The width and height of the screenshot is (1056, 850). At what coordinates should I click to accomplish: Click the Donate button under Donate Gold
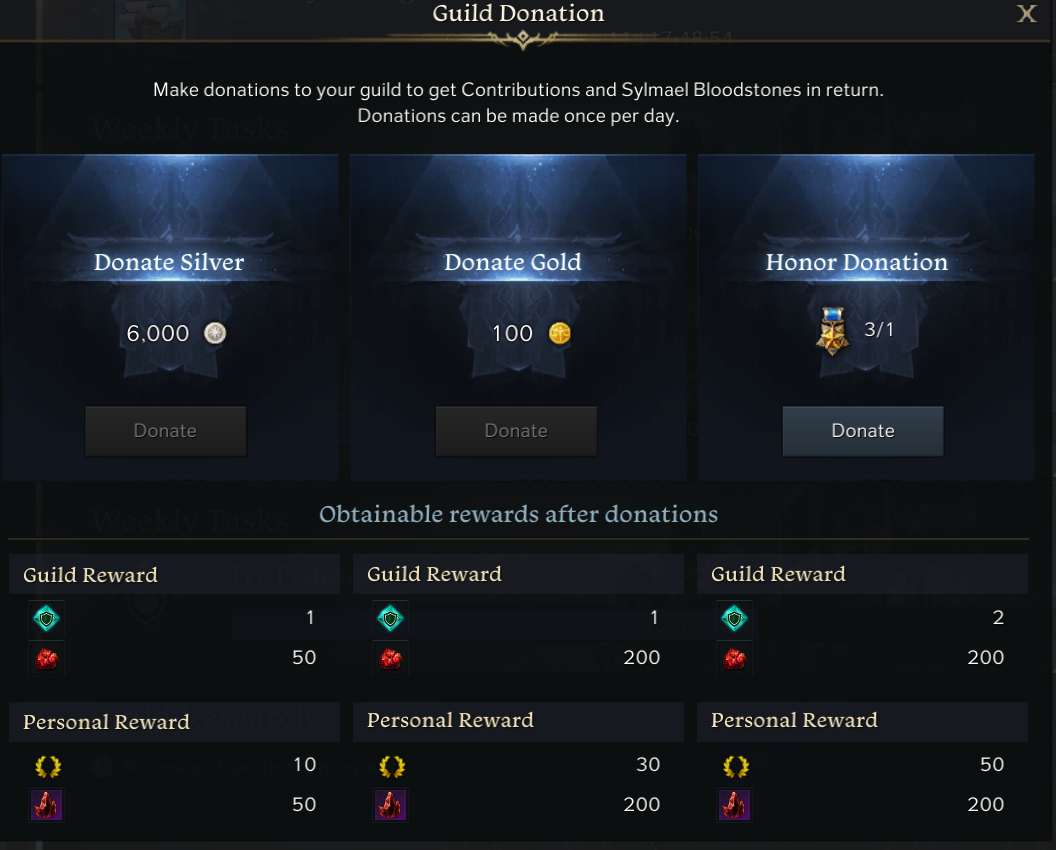pos(516,431)
